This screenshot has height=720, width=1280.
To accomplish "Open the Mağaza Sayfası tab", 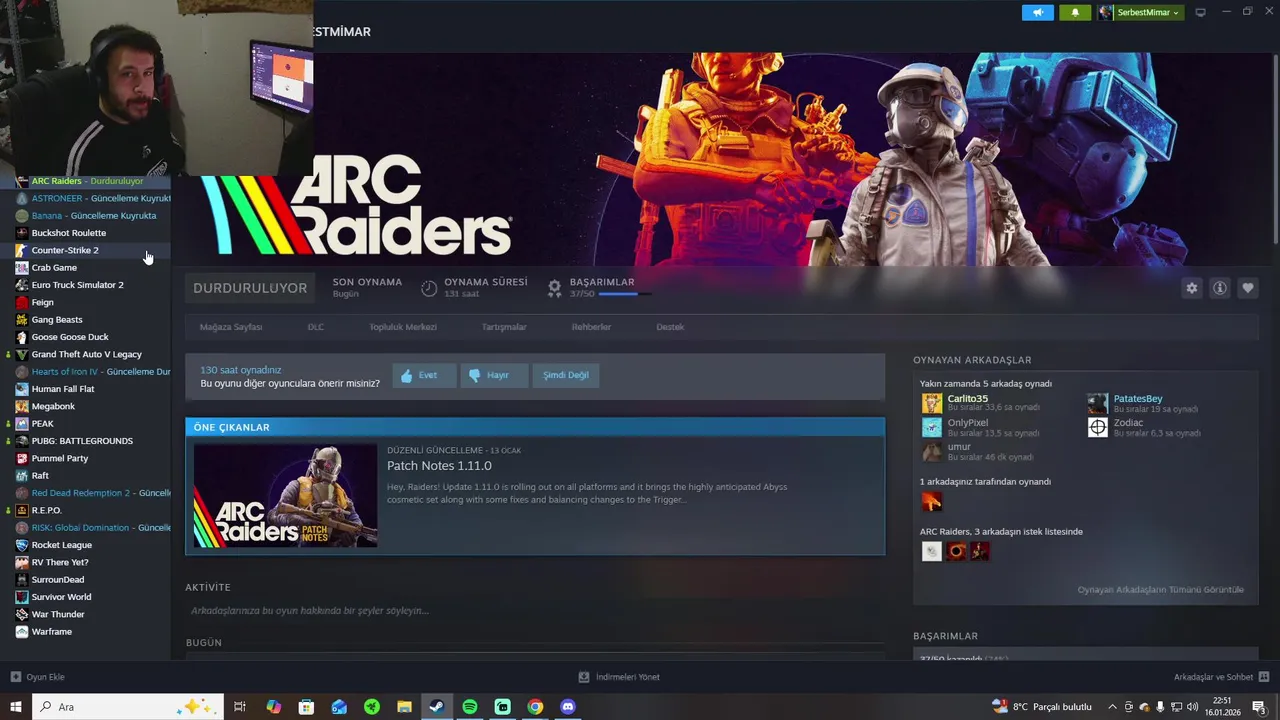I will coord(231,327).
